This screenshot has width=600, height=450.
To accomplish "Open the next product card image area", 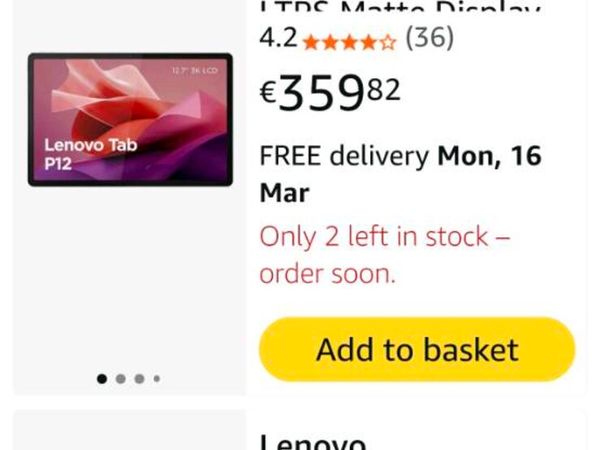I will pyautogui.click(x=129, y=430).
